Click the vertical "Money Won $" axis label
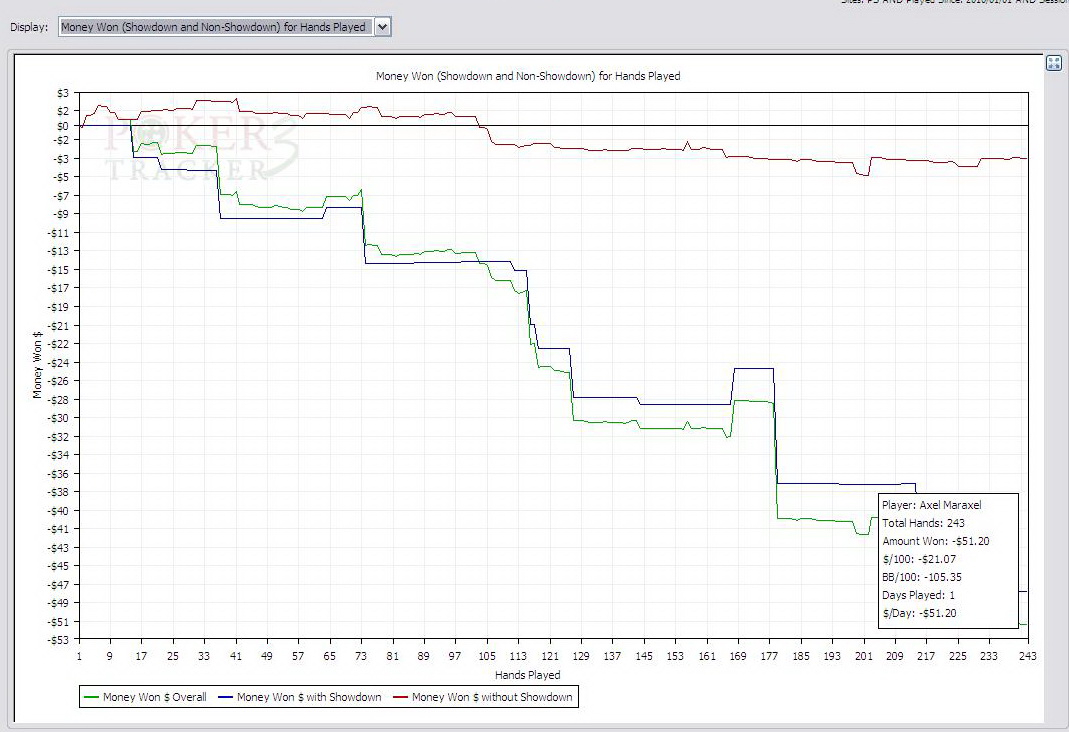1069x732 pixels. [x=38, y=366]
